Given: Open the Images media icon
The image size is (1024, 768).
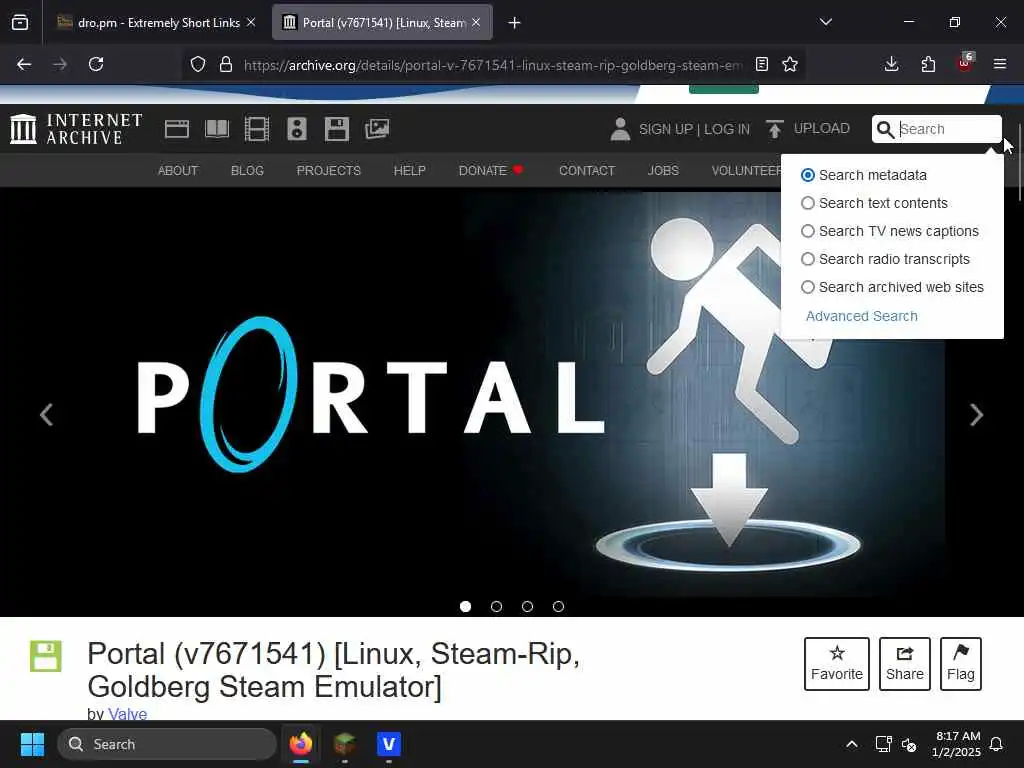Looking at the screenshot, I should click(377, 129).
